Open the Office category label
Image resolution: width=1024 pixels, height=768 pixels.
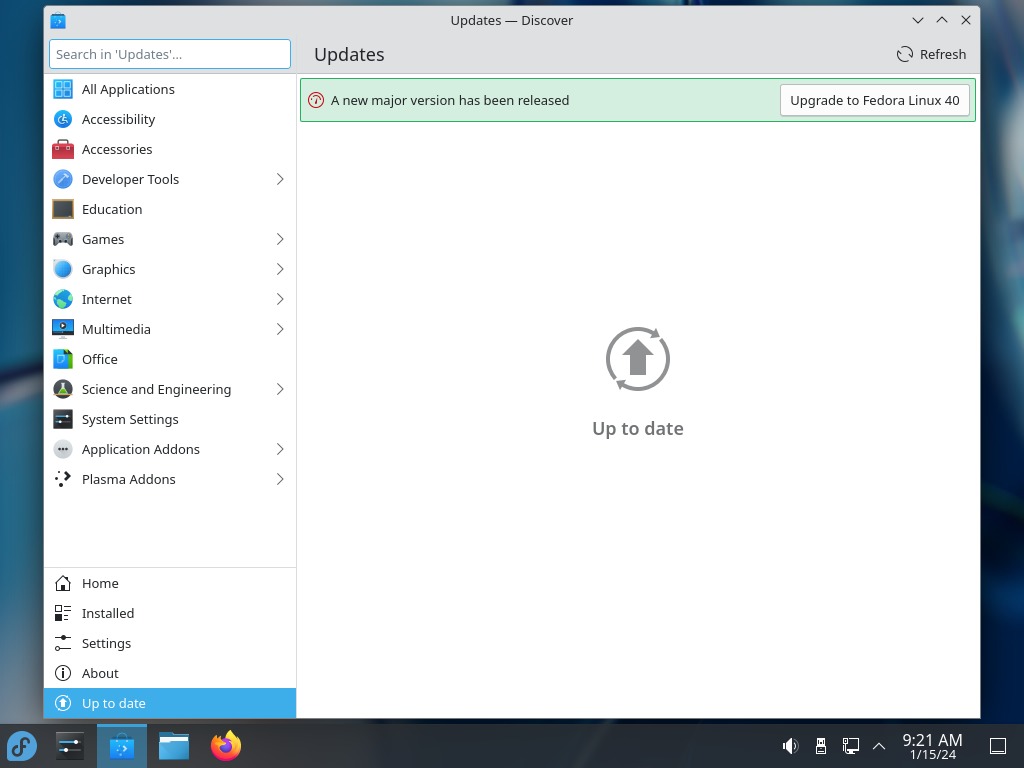pos(99,360)
